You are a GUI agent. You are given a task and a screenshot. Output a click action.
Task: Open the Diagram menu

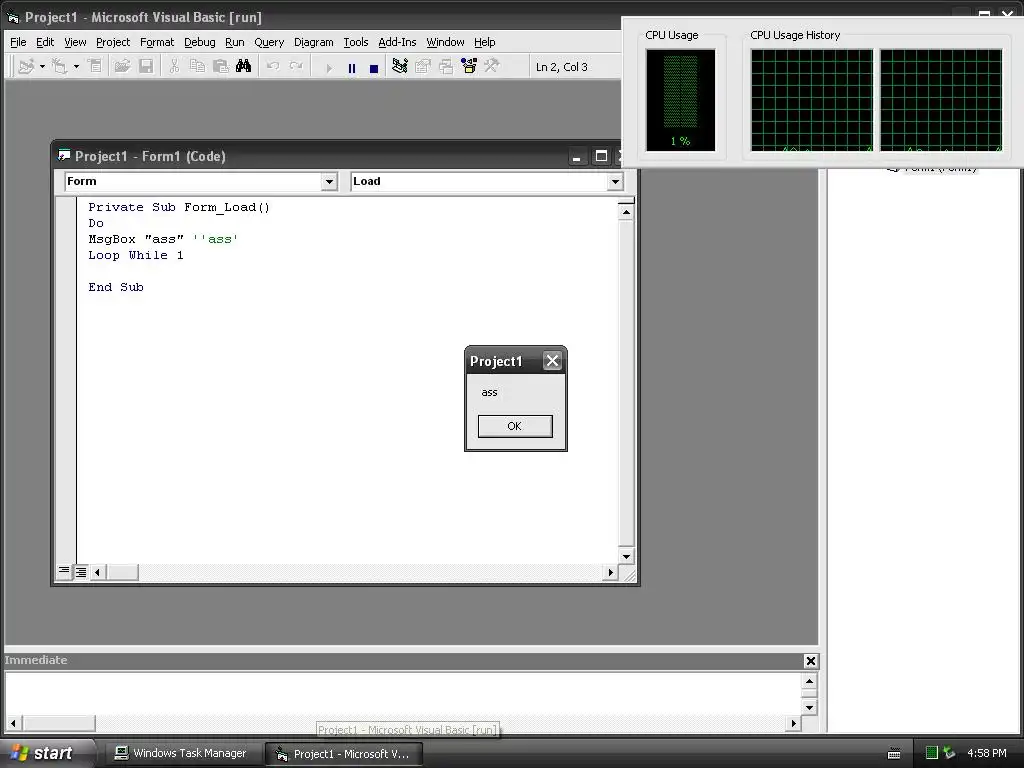[313, 42]
